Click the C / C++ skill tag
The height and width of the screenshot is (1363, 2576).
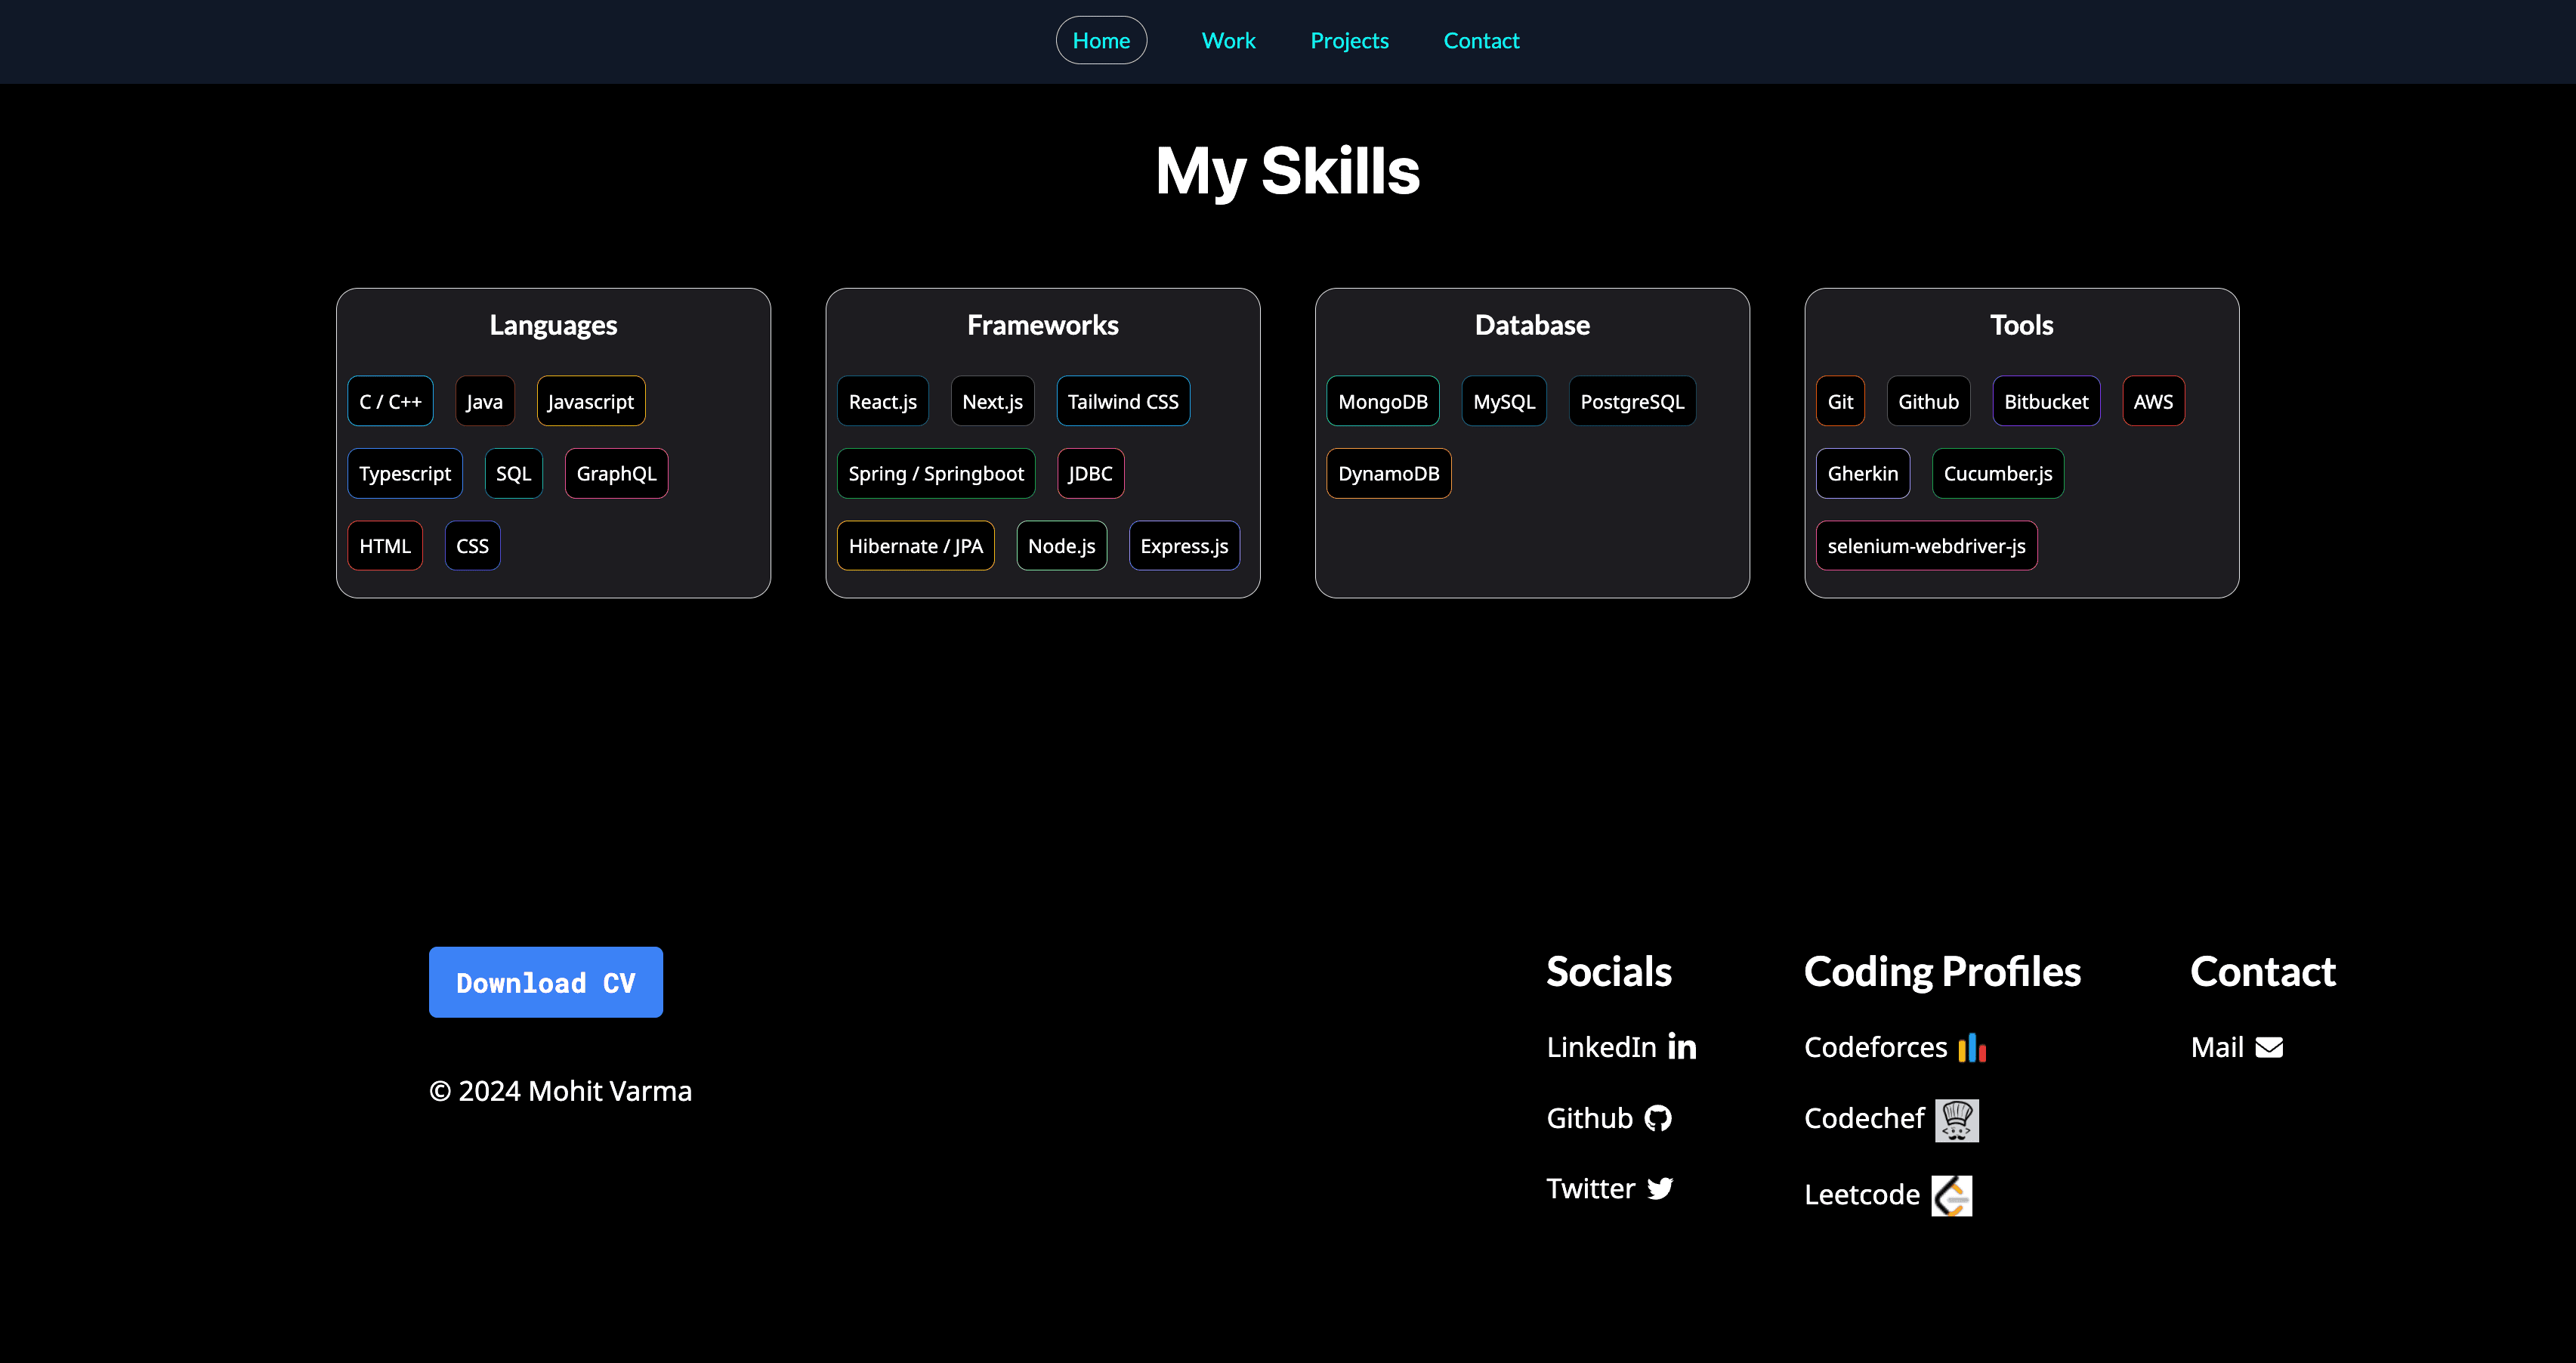point(390,401)
